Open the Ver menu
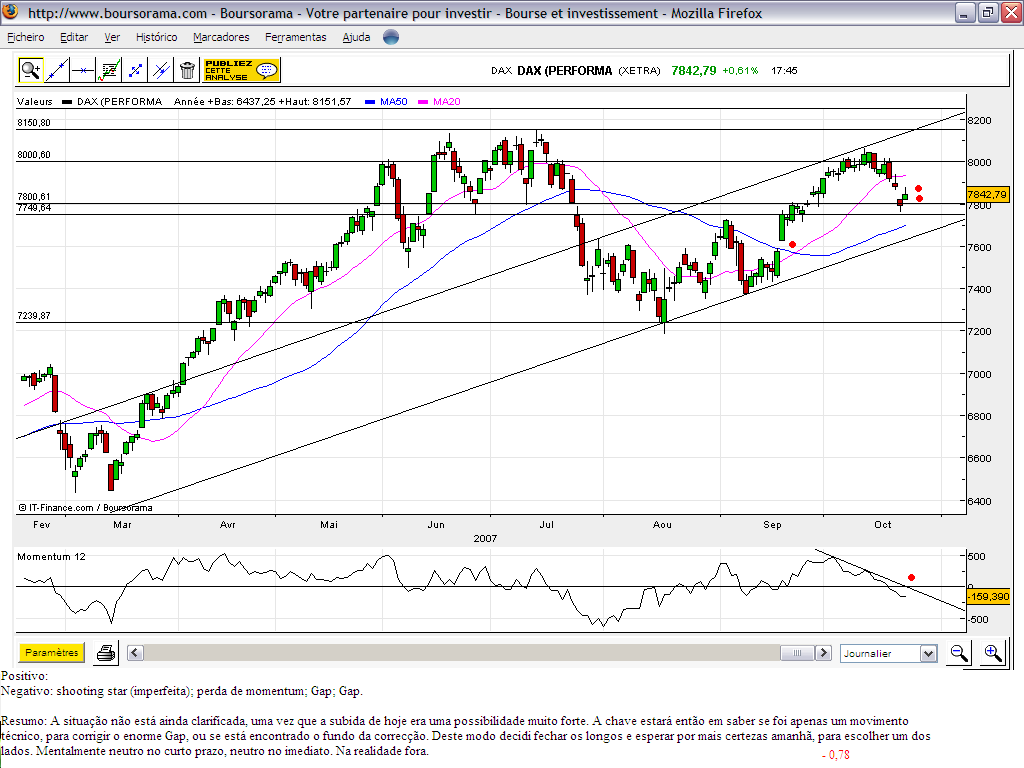The width and height of the screenshot is (1024, 768). point(112,37)
